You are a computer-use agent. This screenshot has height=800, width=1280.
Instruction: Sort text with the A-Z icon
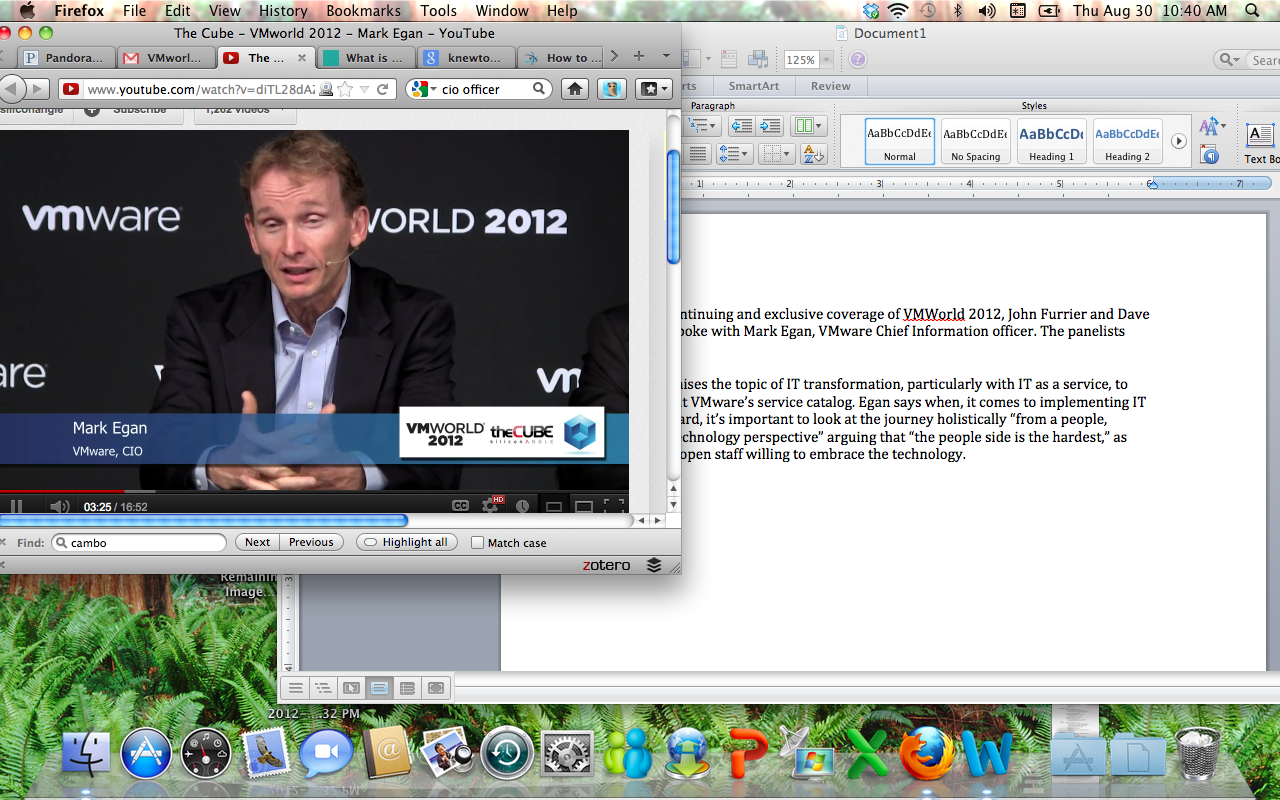coord(813,154)
